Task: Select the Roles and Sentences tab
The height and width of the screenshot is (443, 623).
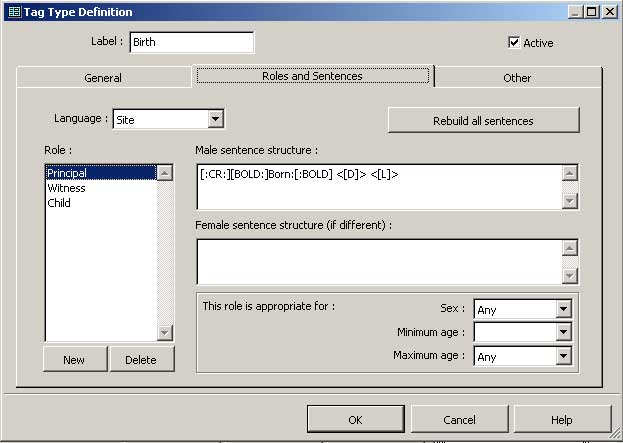Action: tap(313, 76)
